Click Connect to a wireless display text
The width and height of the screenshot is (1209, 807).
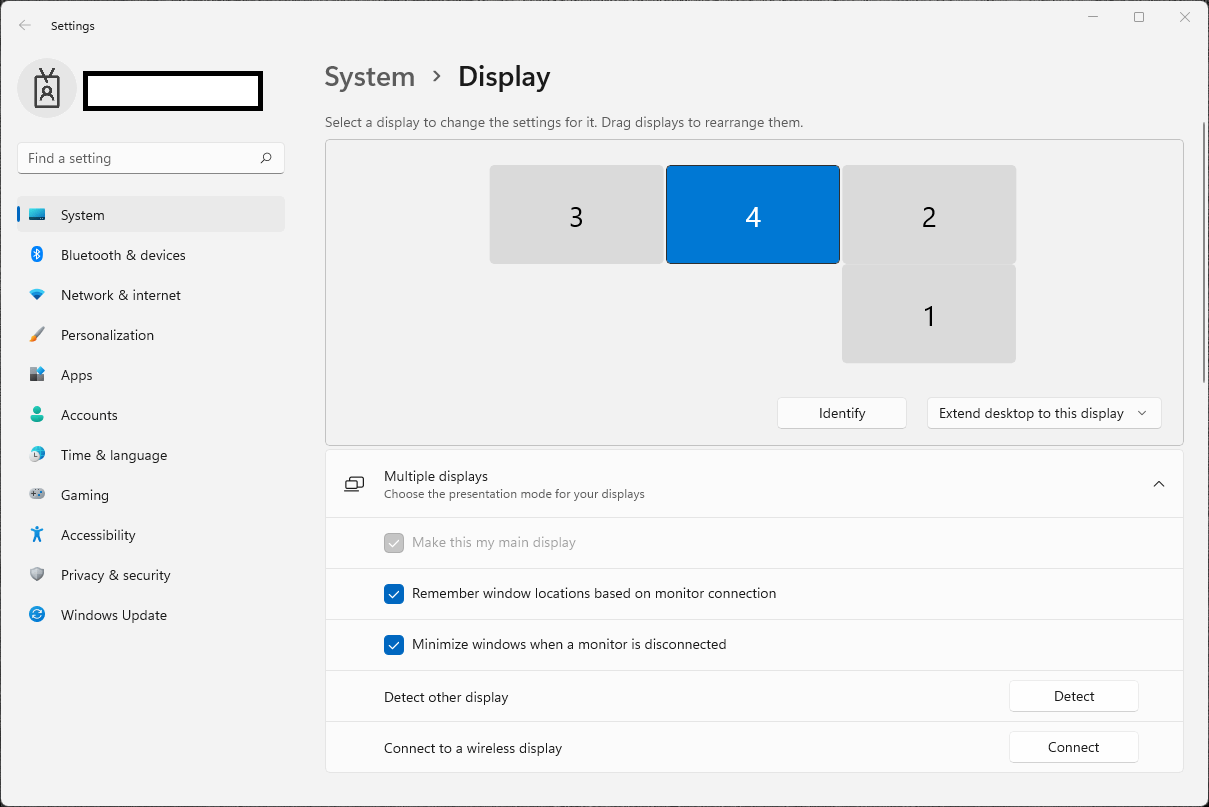pos(473,748)
